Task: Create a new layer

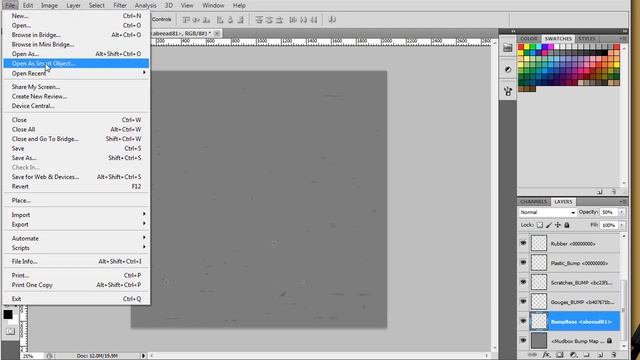Action: click(600, 355)
